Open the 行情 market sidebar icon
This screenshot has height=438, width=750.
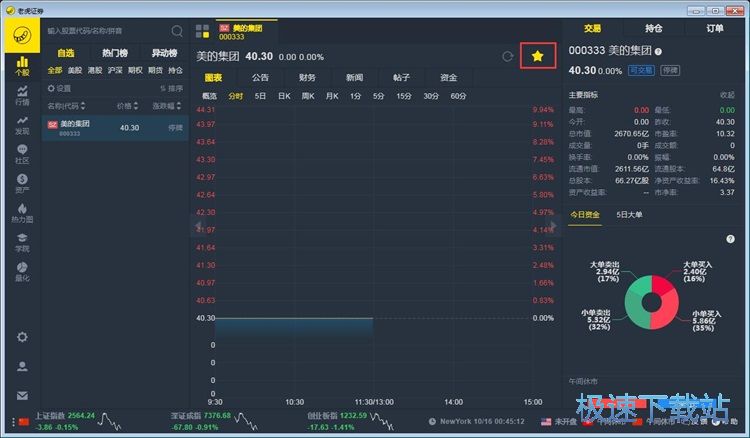point(22,96)
